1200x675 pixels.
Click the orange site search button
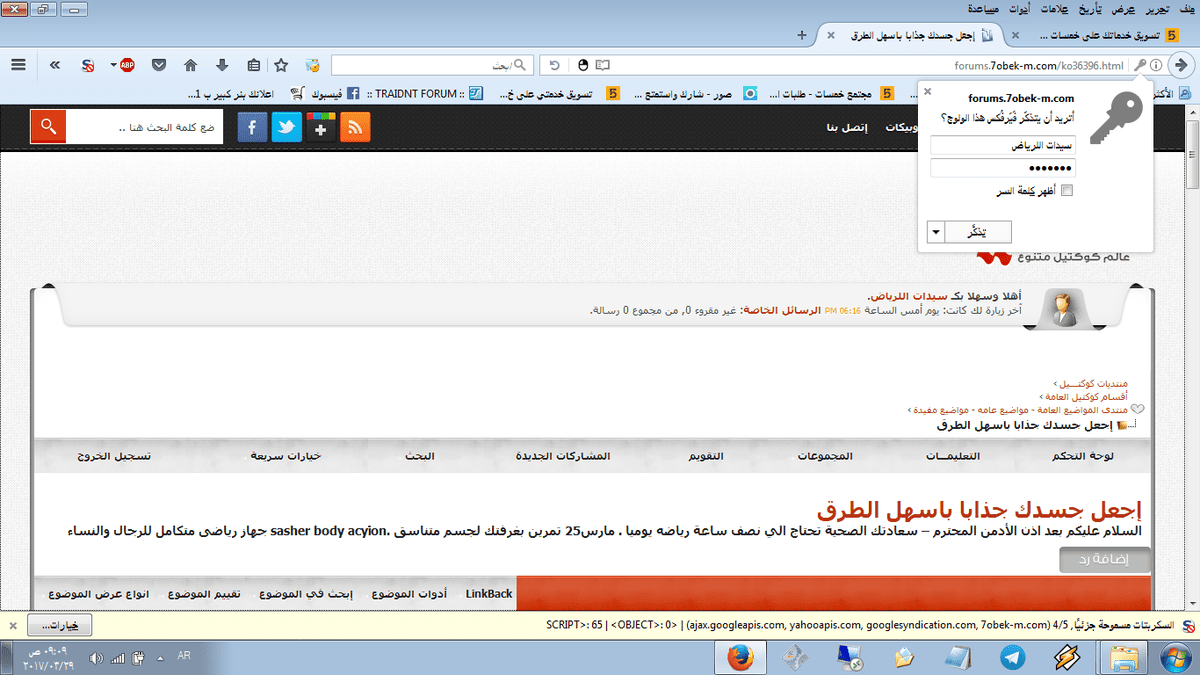tap(48, 128)
